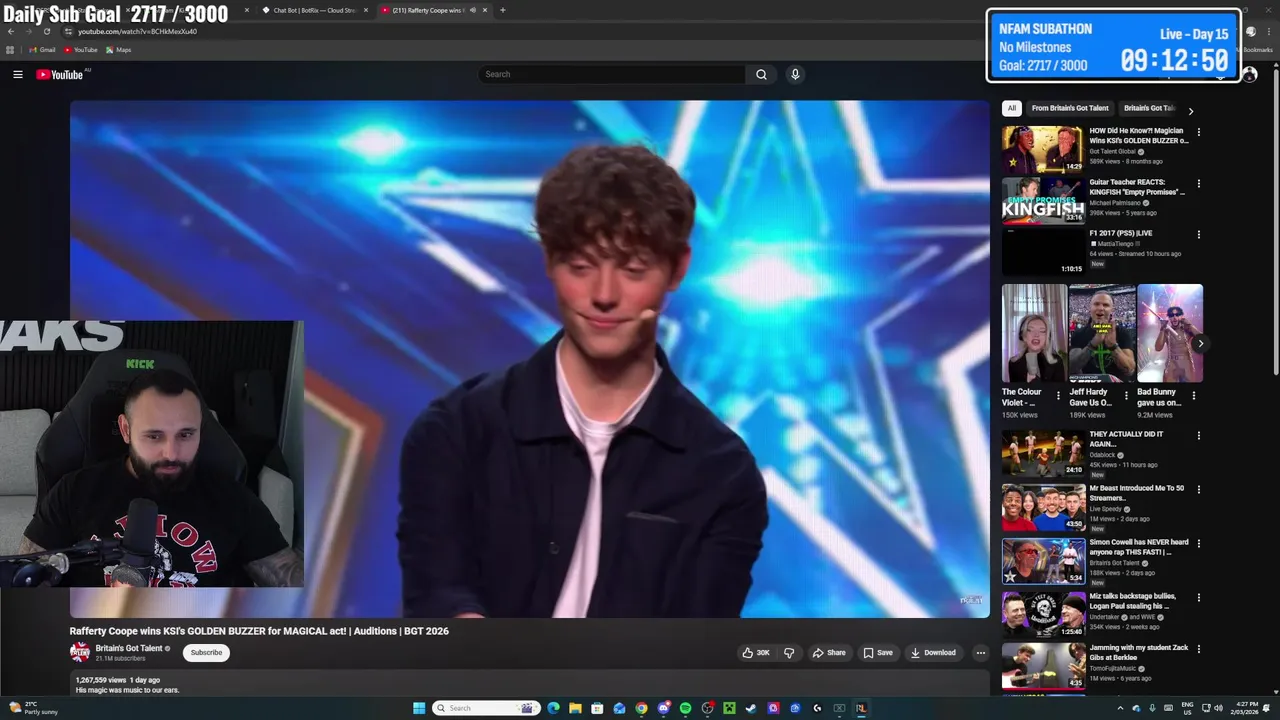Open options for Mr Beast Introduced Me video
The width and height of the screenshot is (1280, 720).
click(x=1199, y=490)
